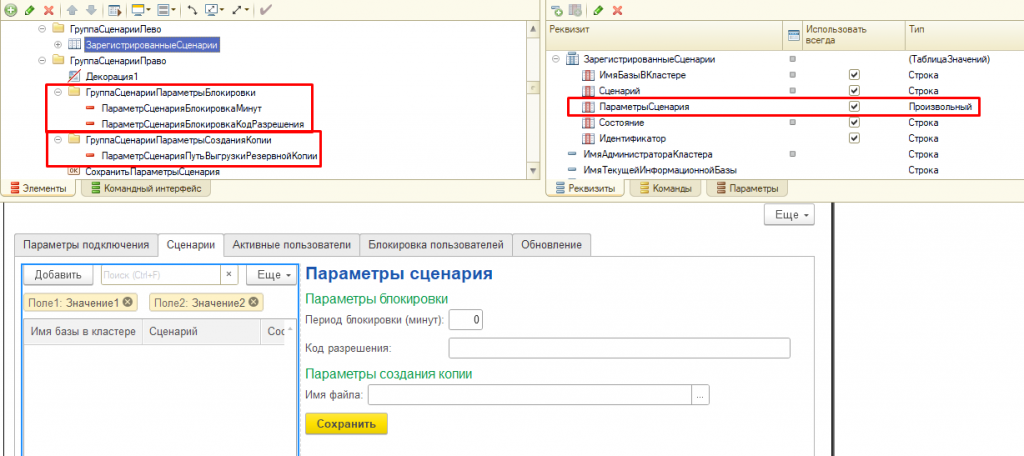Image resolution: width=1024 pixels, height=456 pixels.
Task: Click the column icon beside ИмяБазыВКластере
Action: click(x=587, y=75)
